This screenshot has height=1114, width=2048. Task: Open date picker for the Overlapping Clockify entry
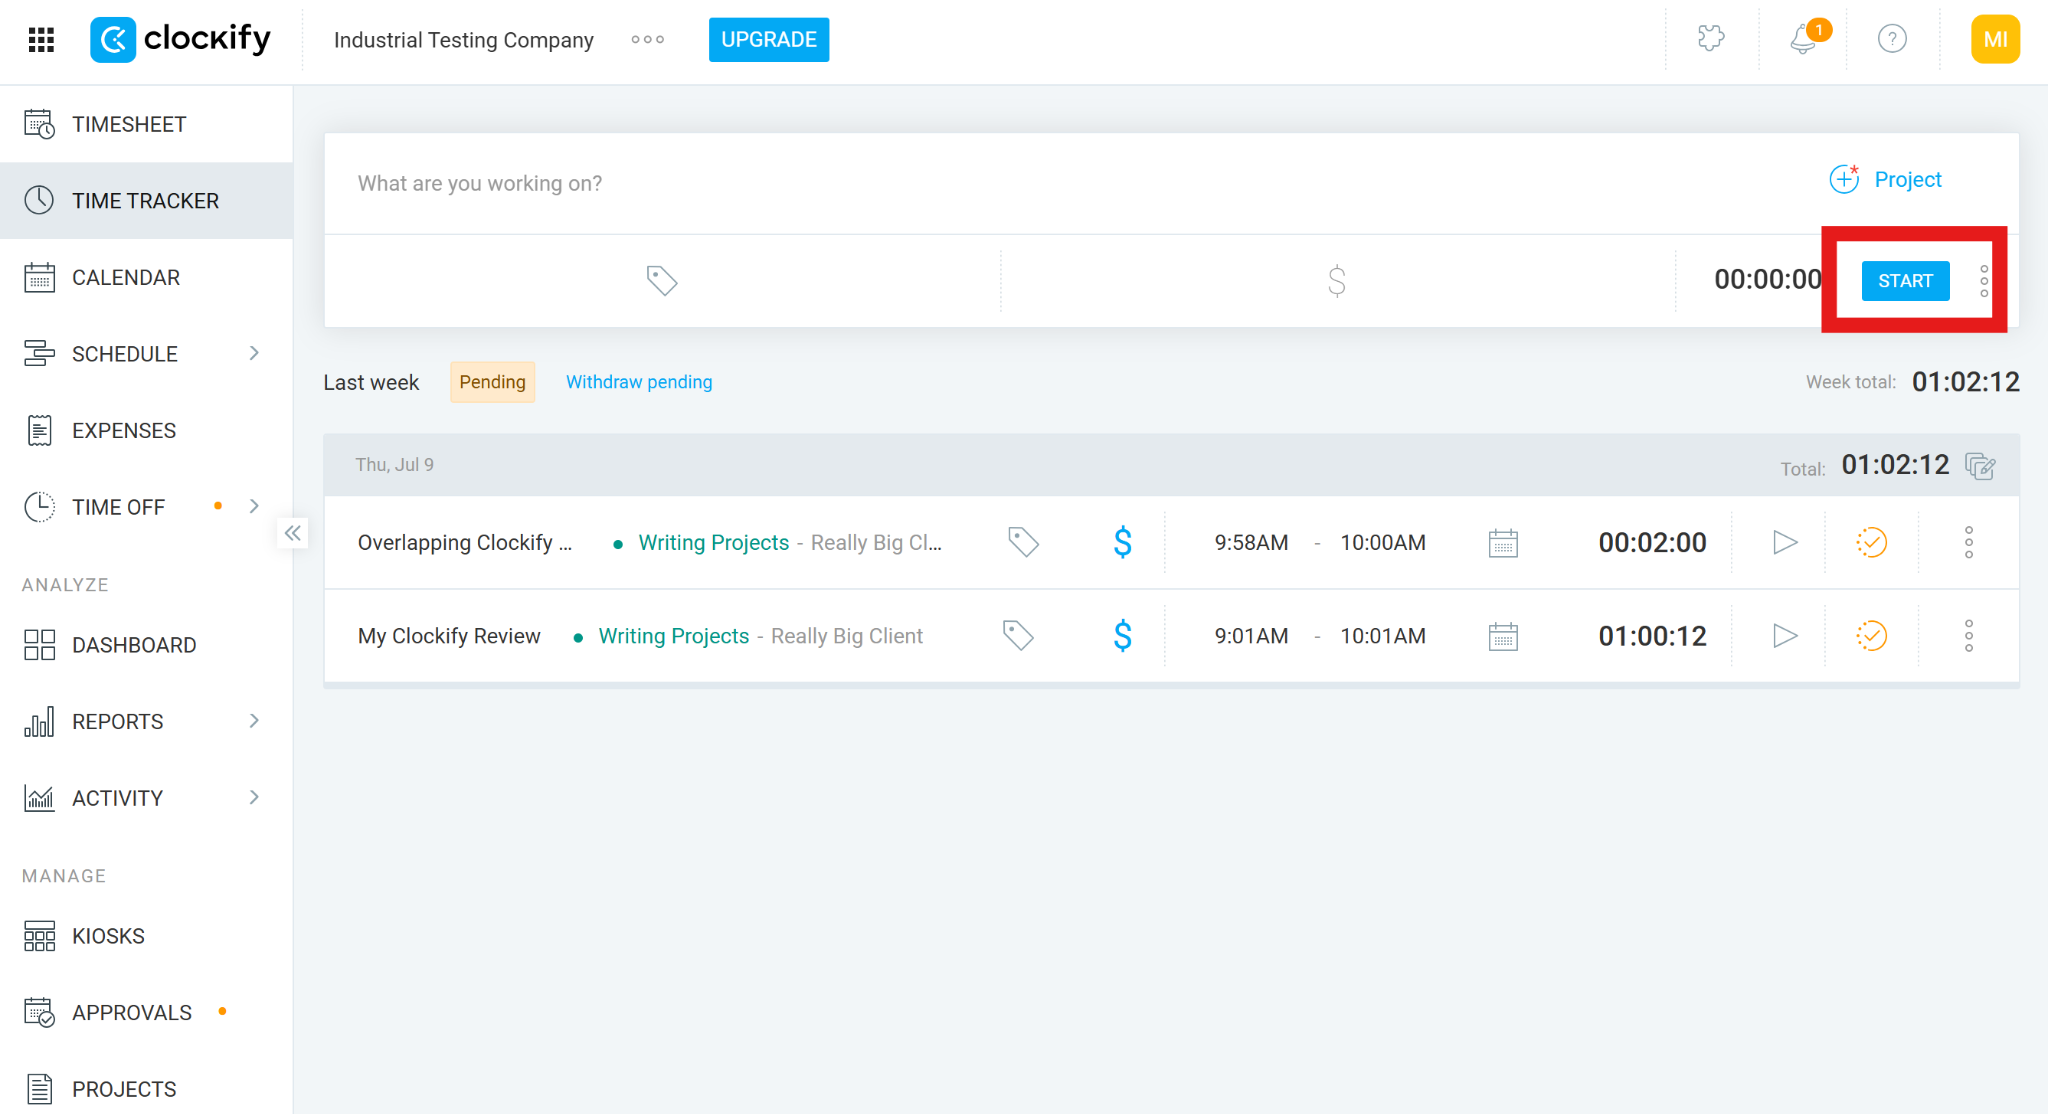1503,543
